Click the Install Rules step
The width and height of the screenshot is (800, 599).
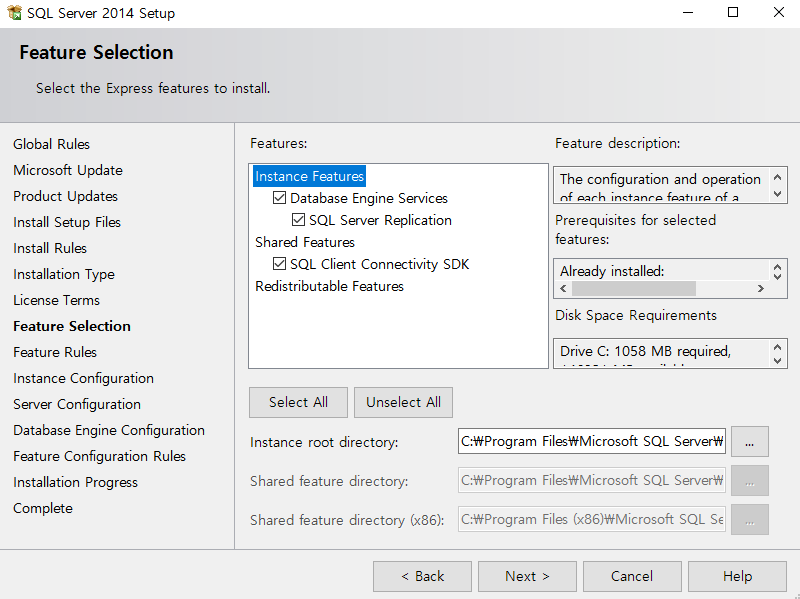point(50,248)
